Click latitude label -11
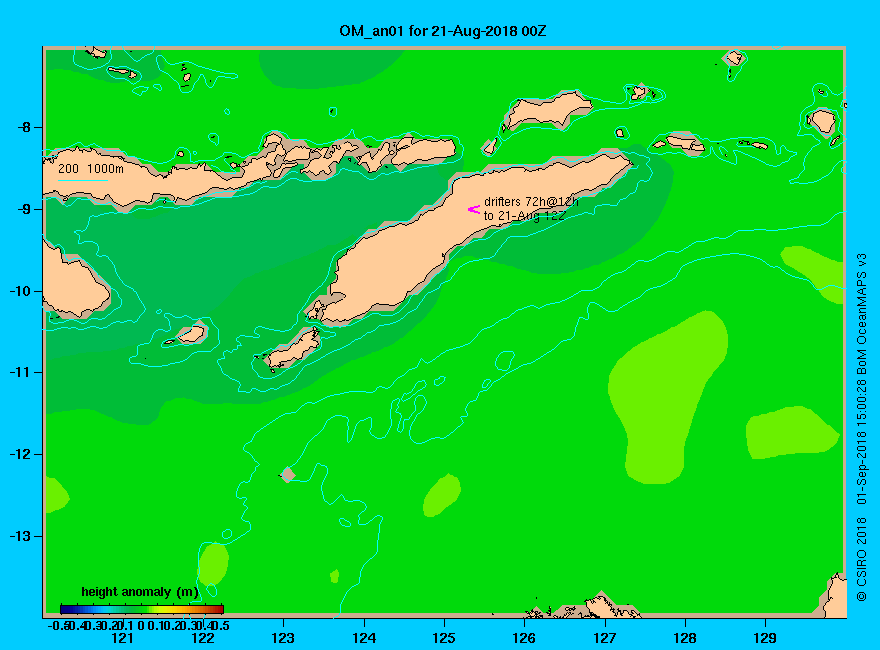 tap(20, 372)
